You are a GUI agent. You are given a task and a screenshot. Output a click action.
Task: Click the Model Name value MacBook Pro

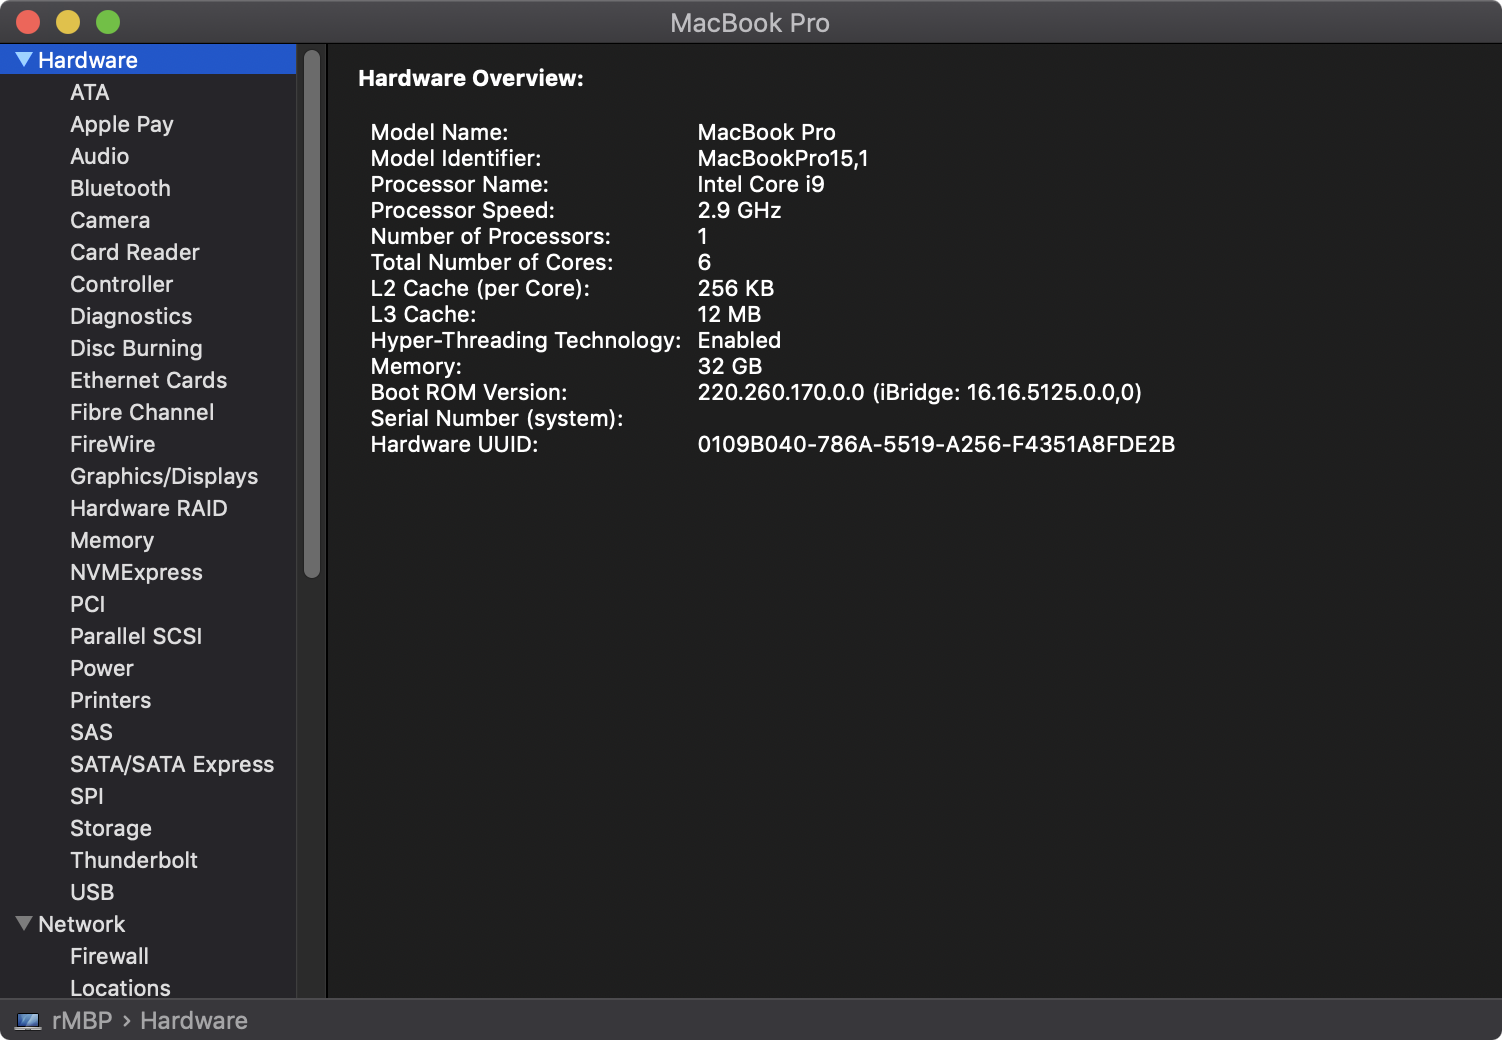tap(767, 132)
